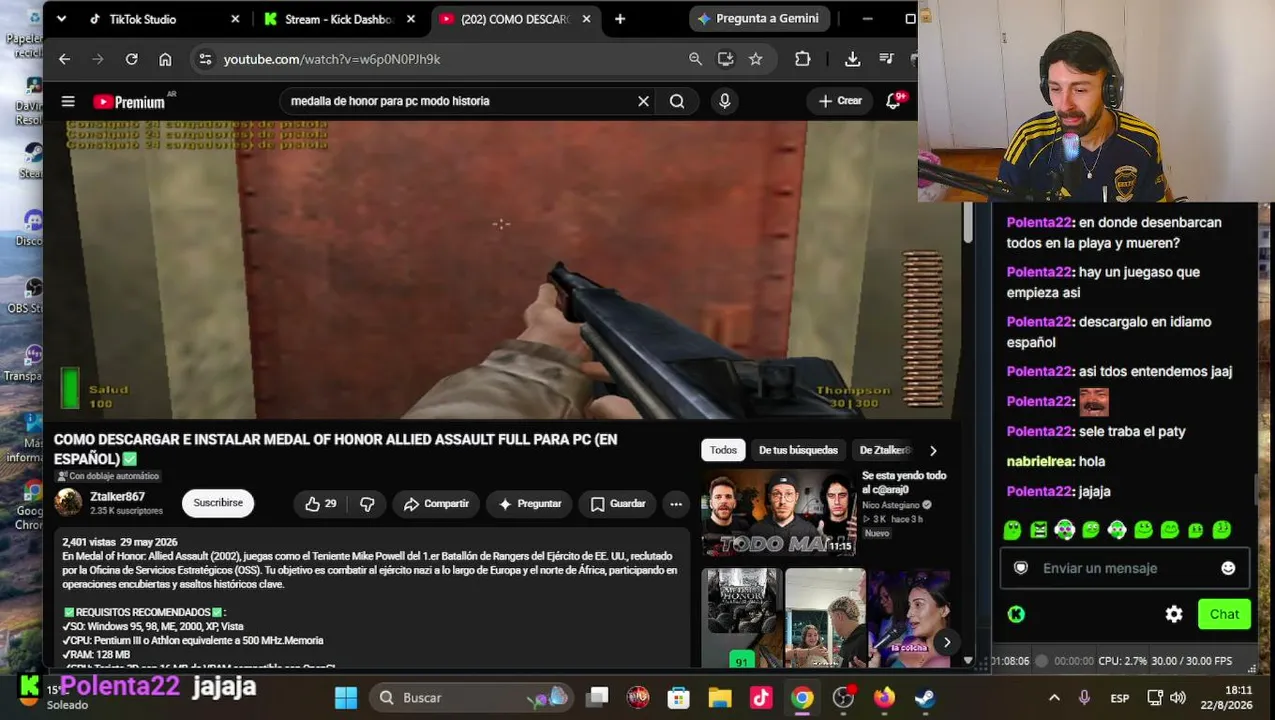1275x720 pixels.
Task: Open the Ztalker867 channel avatar
Action: pos(68,502)
